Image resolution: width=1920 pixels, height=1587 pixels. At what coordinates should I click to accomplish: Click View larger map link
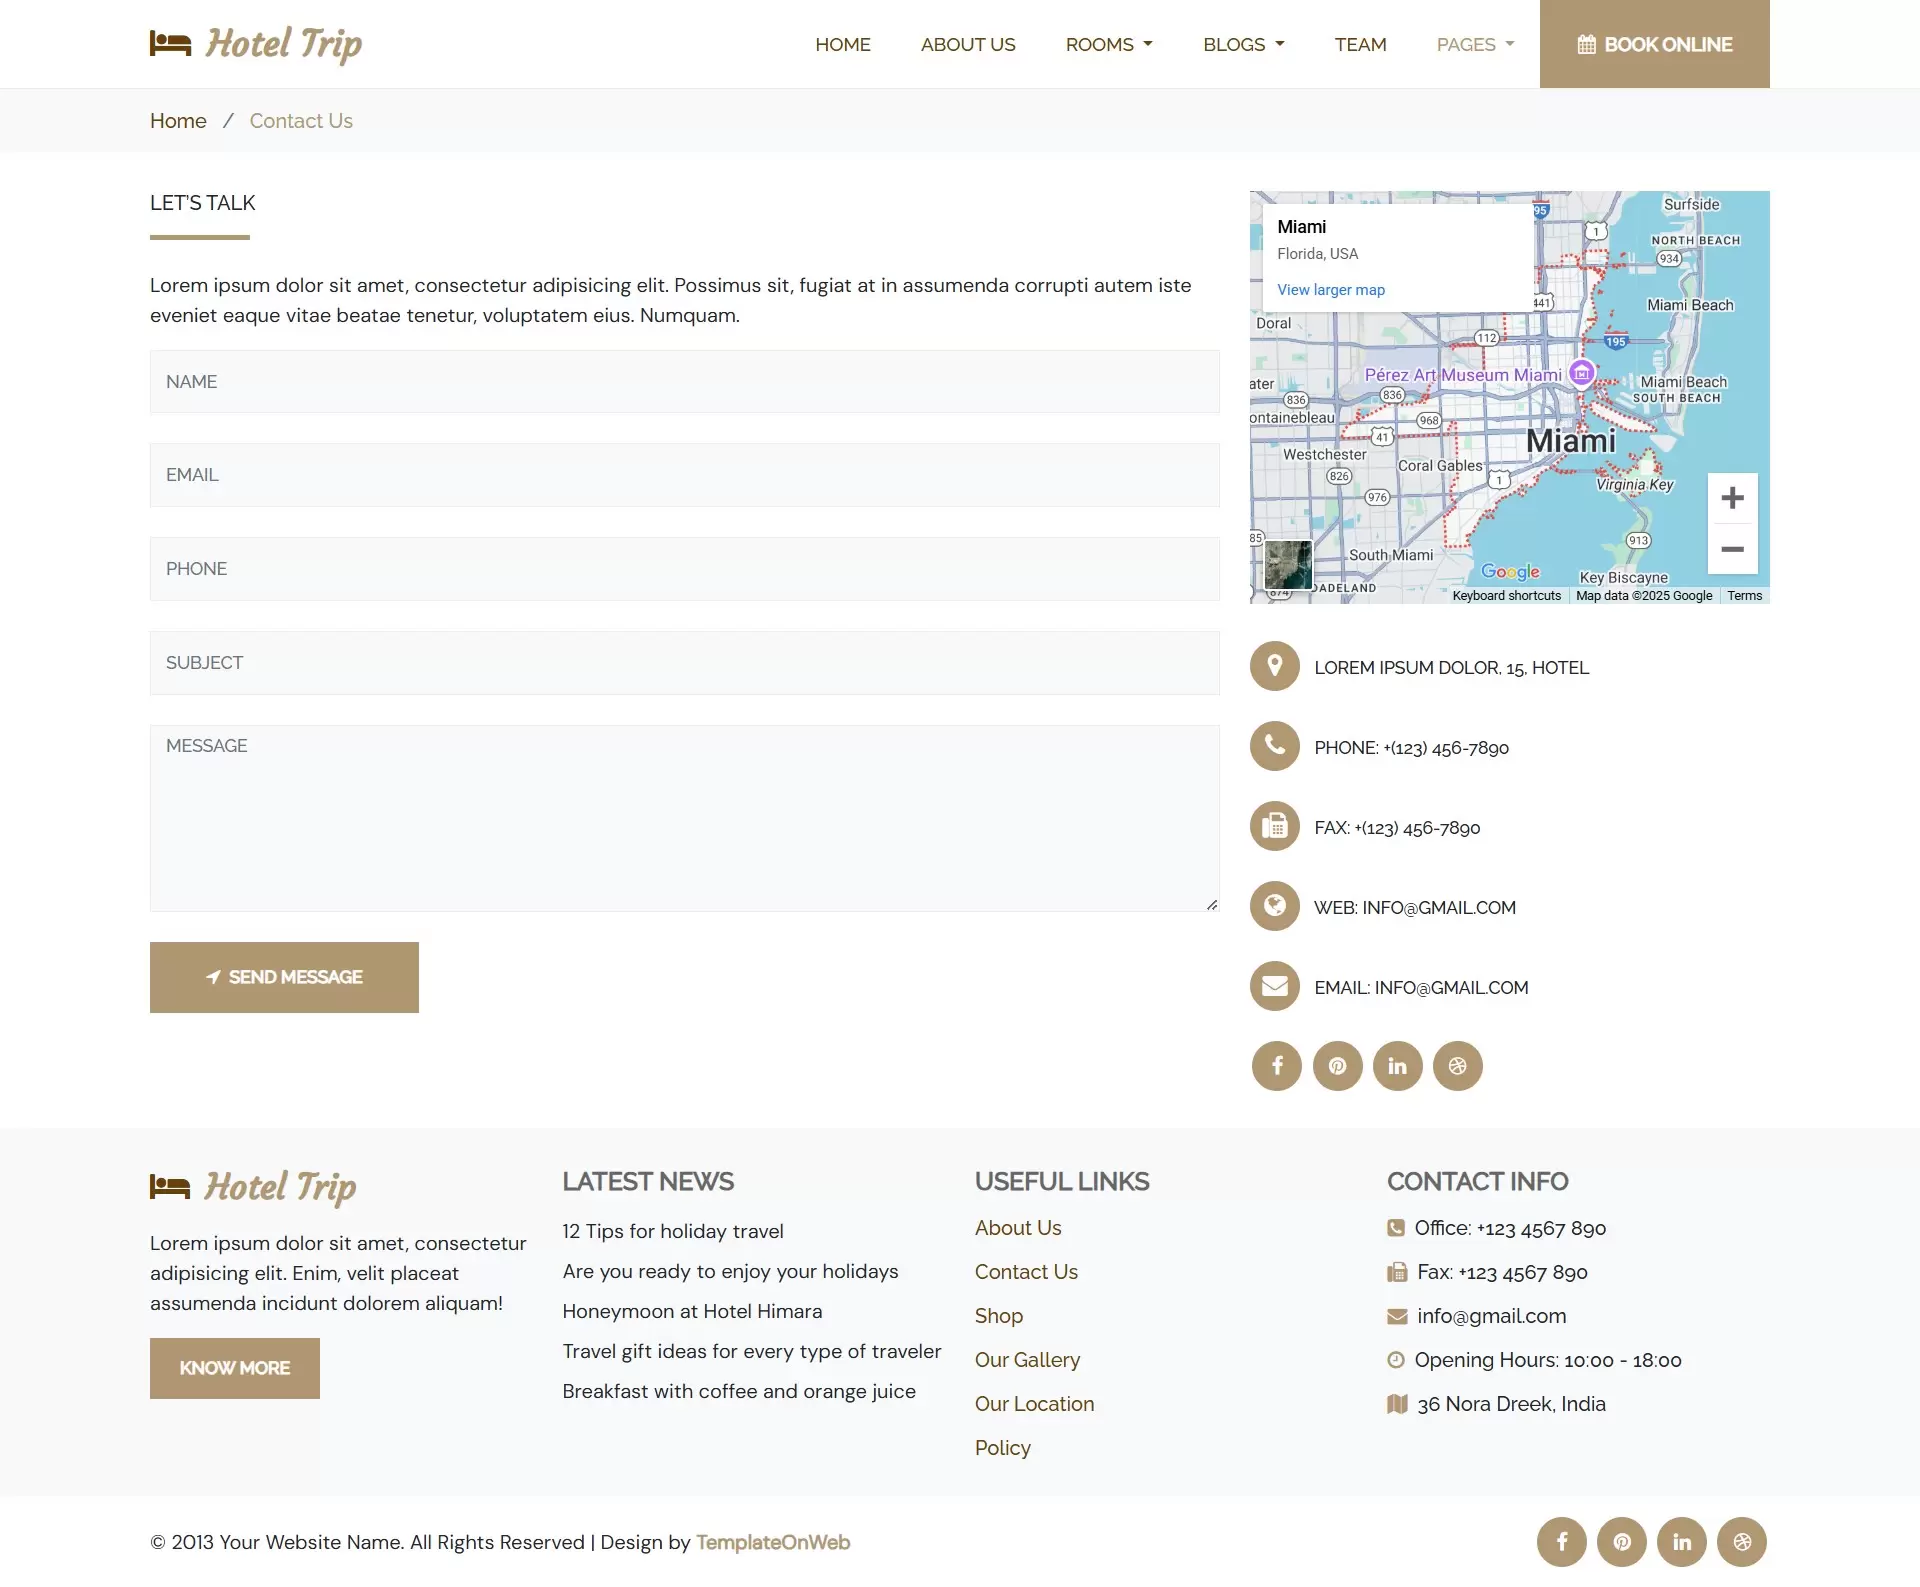click(x=1331, y=290)
